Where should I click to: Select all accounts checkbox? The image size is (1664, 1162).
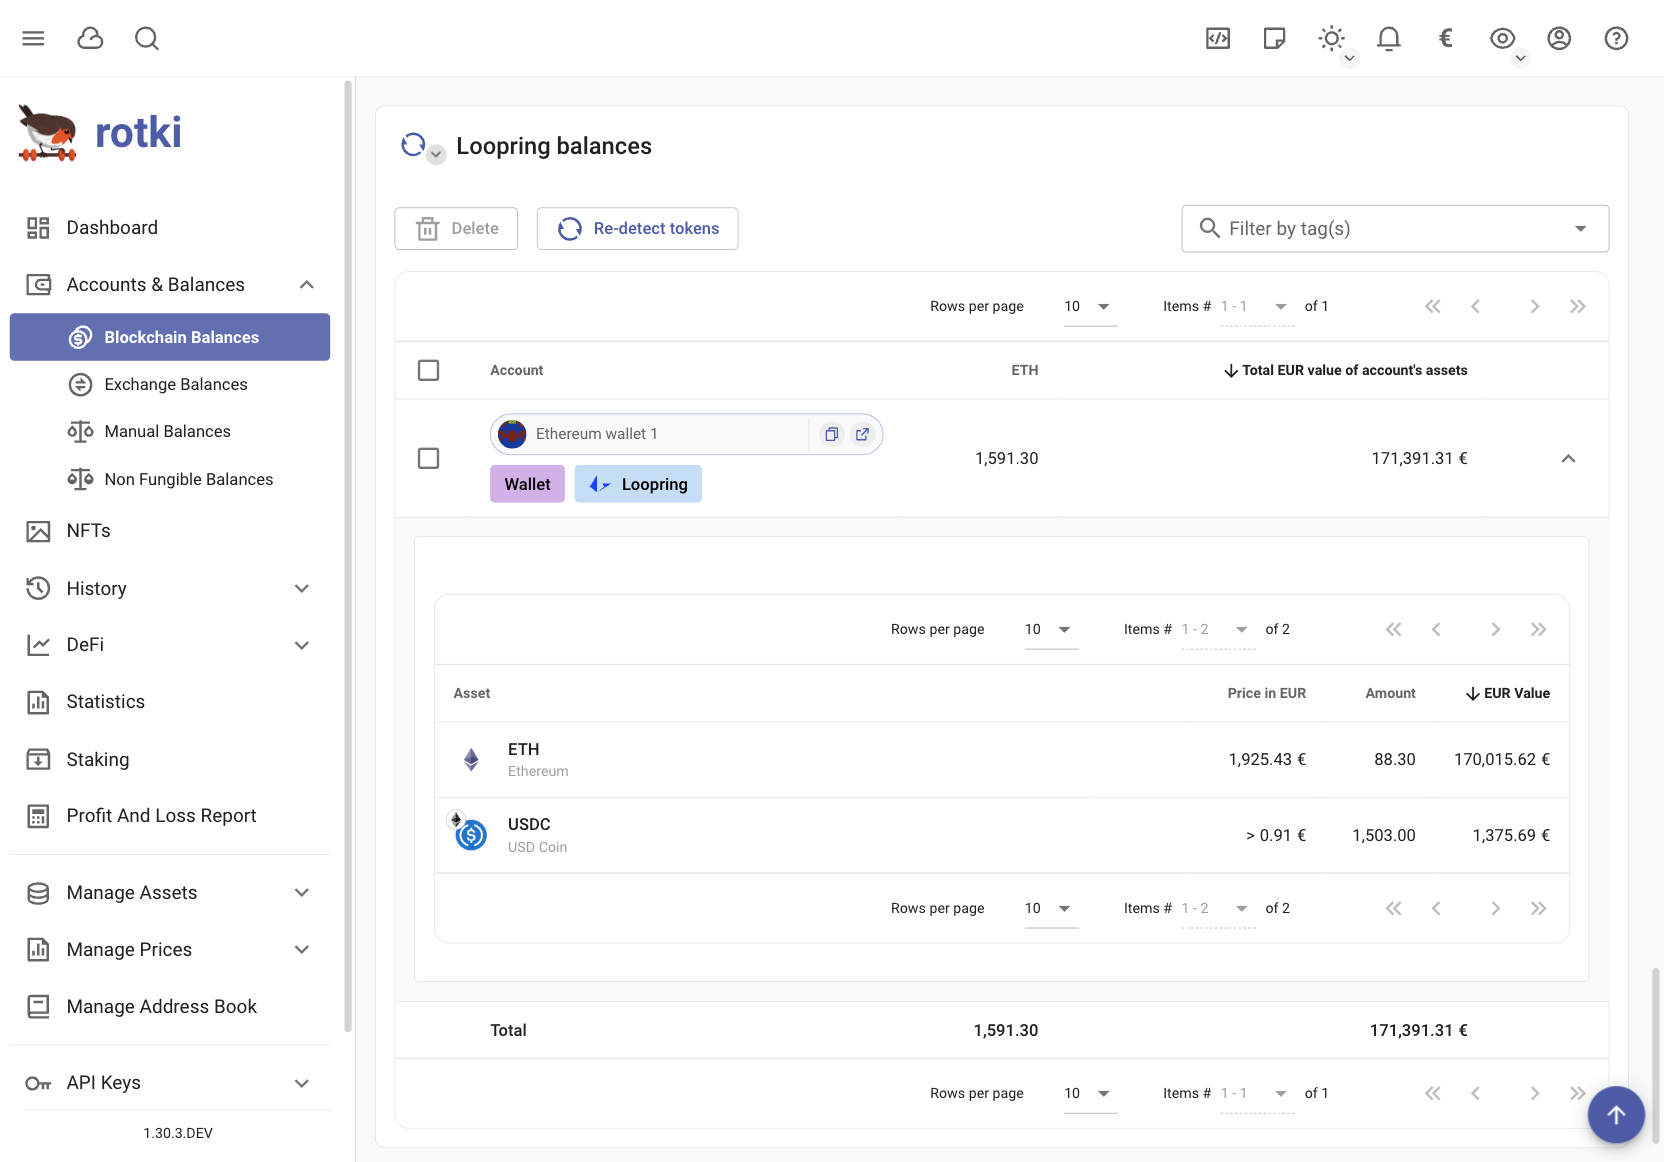pos(428,370)
